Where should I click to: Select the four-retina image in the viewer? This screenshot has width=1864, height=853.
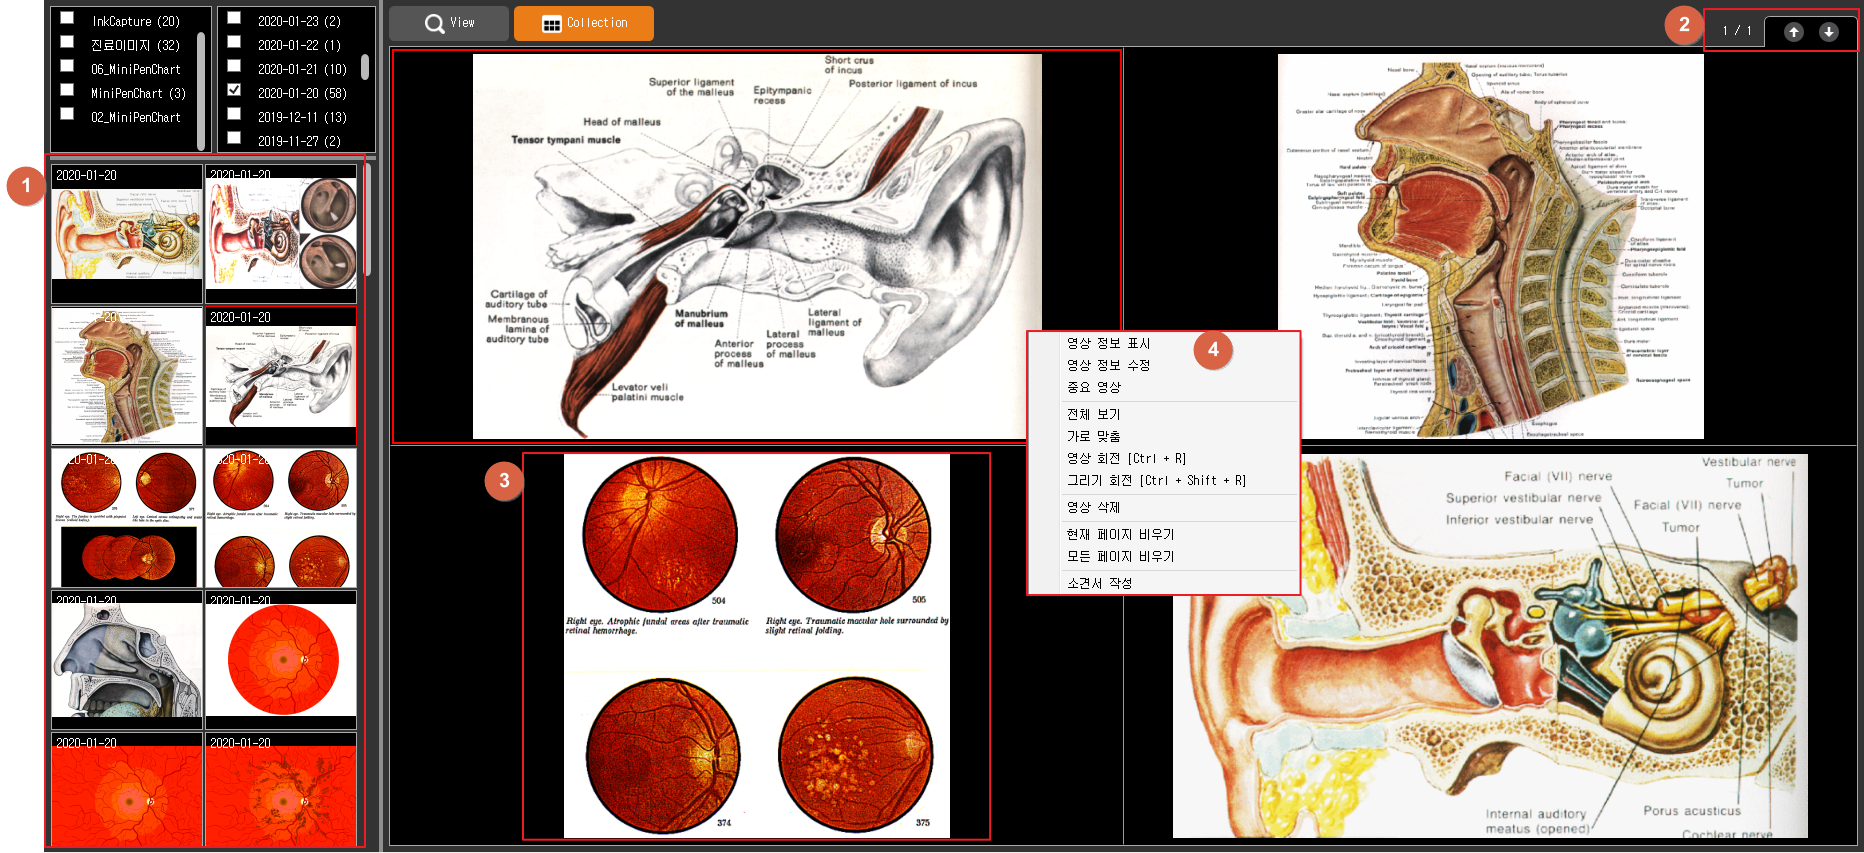tap(756, 646)
